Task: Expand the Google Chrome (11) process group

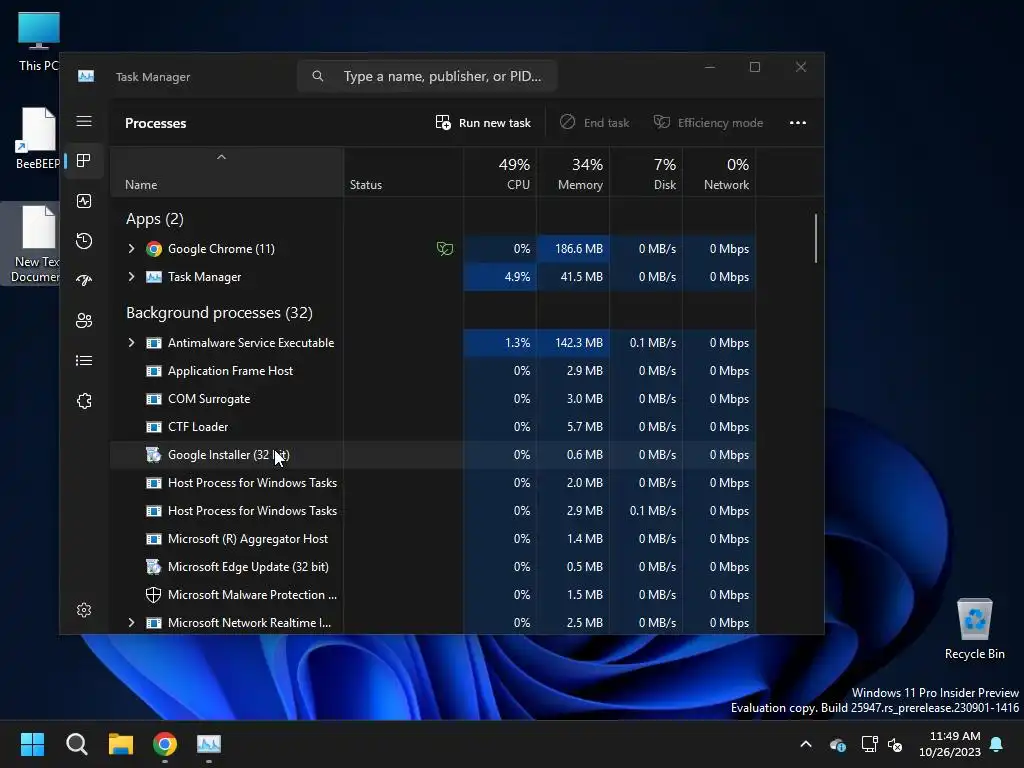Action: point(131,249)
